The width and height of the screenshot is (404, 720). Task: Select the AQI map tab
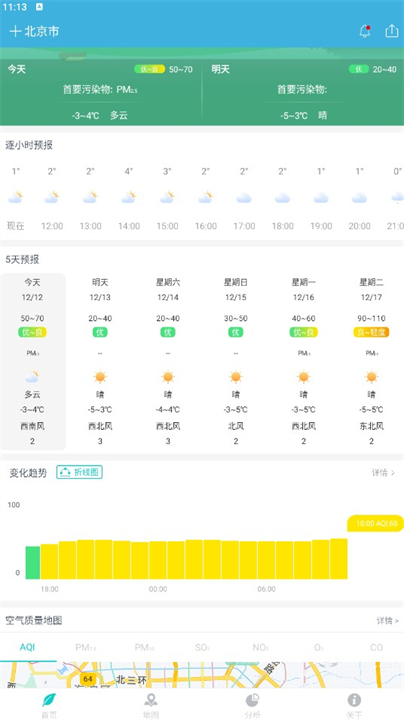coord(28,647)
